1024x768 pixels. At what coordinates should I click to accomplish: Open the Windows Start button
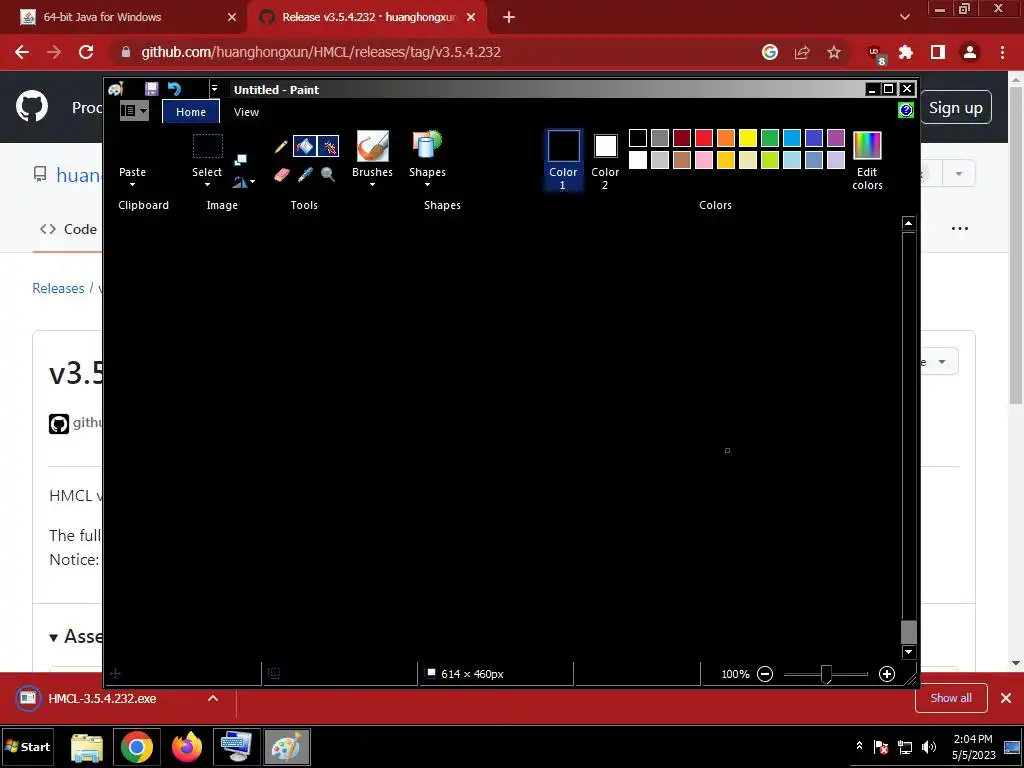coord(27,747)
